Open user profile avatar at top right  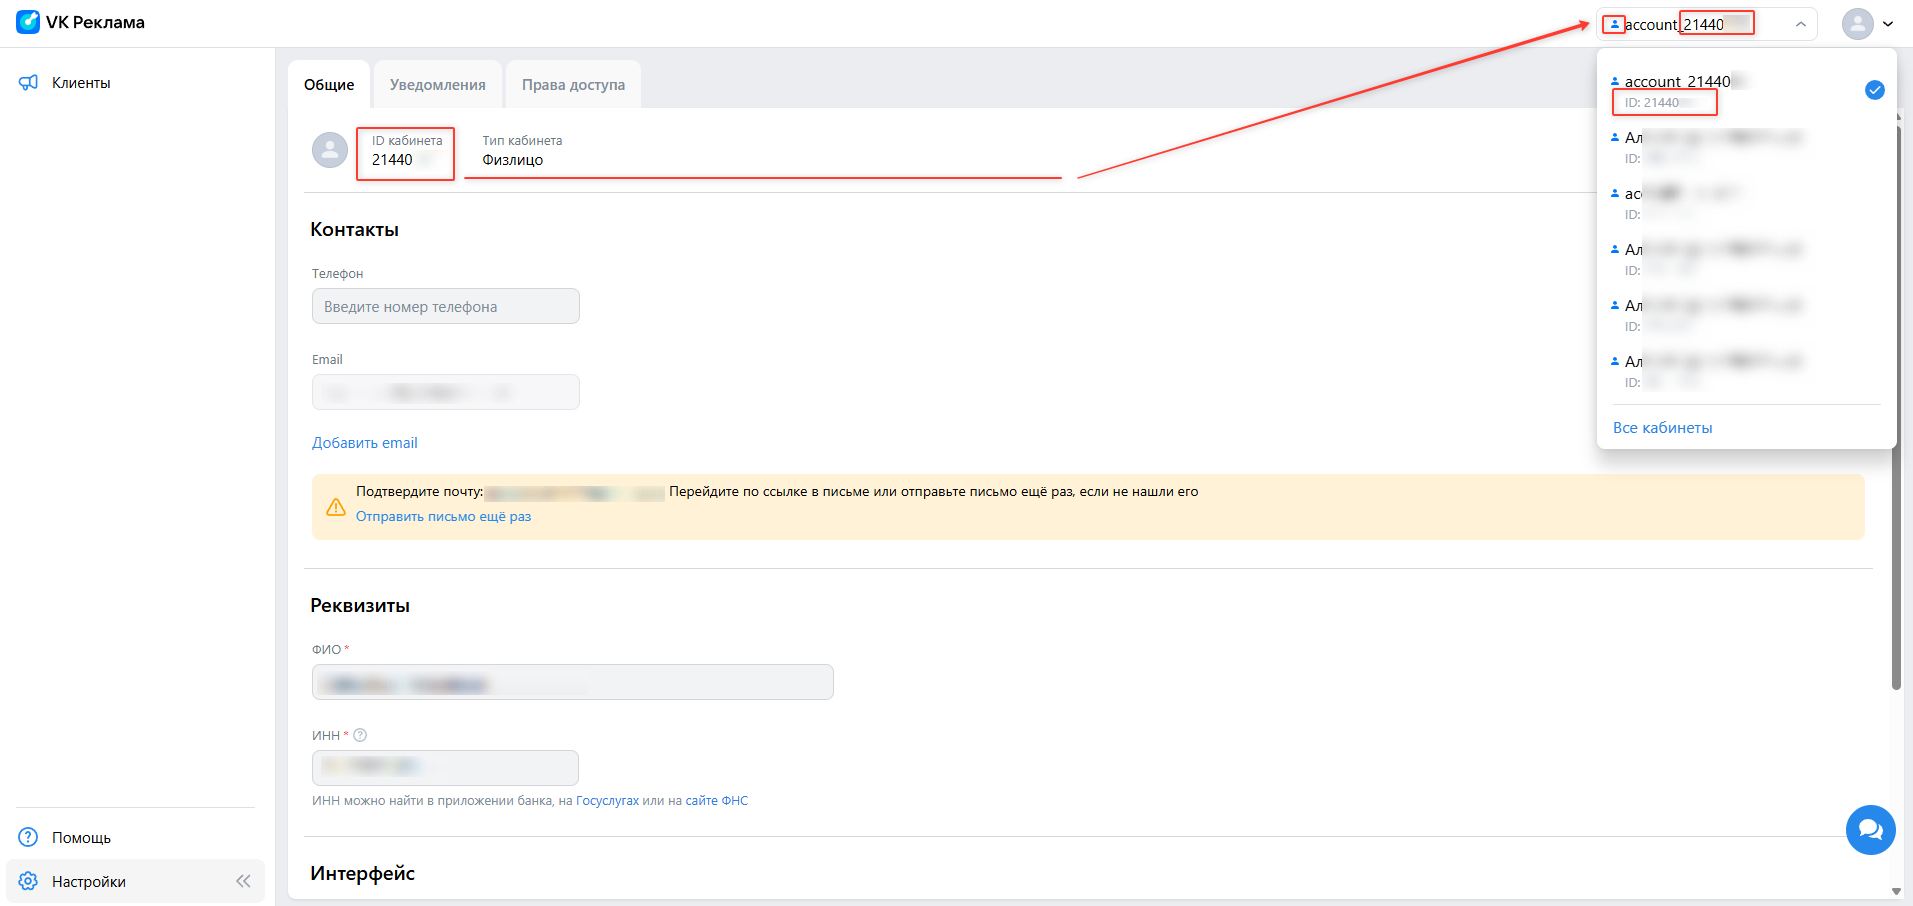[1858, 24]
